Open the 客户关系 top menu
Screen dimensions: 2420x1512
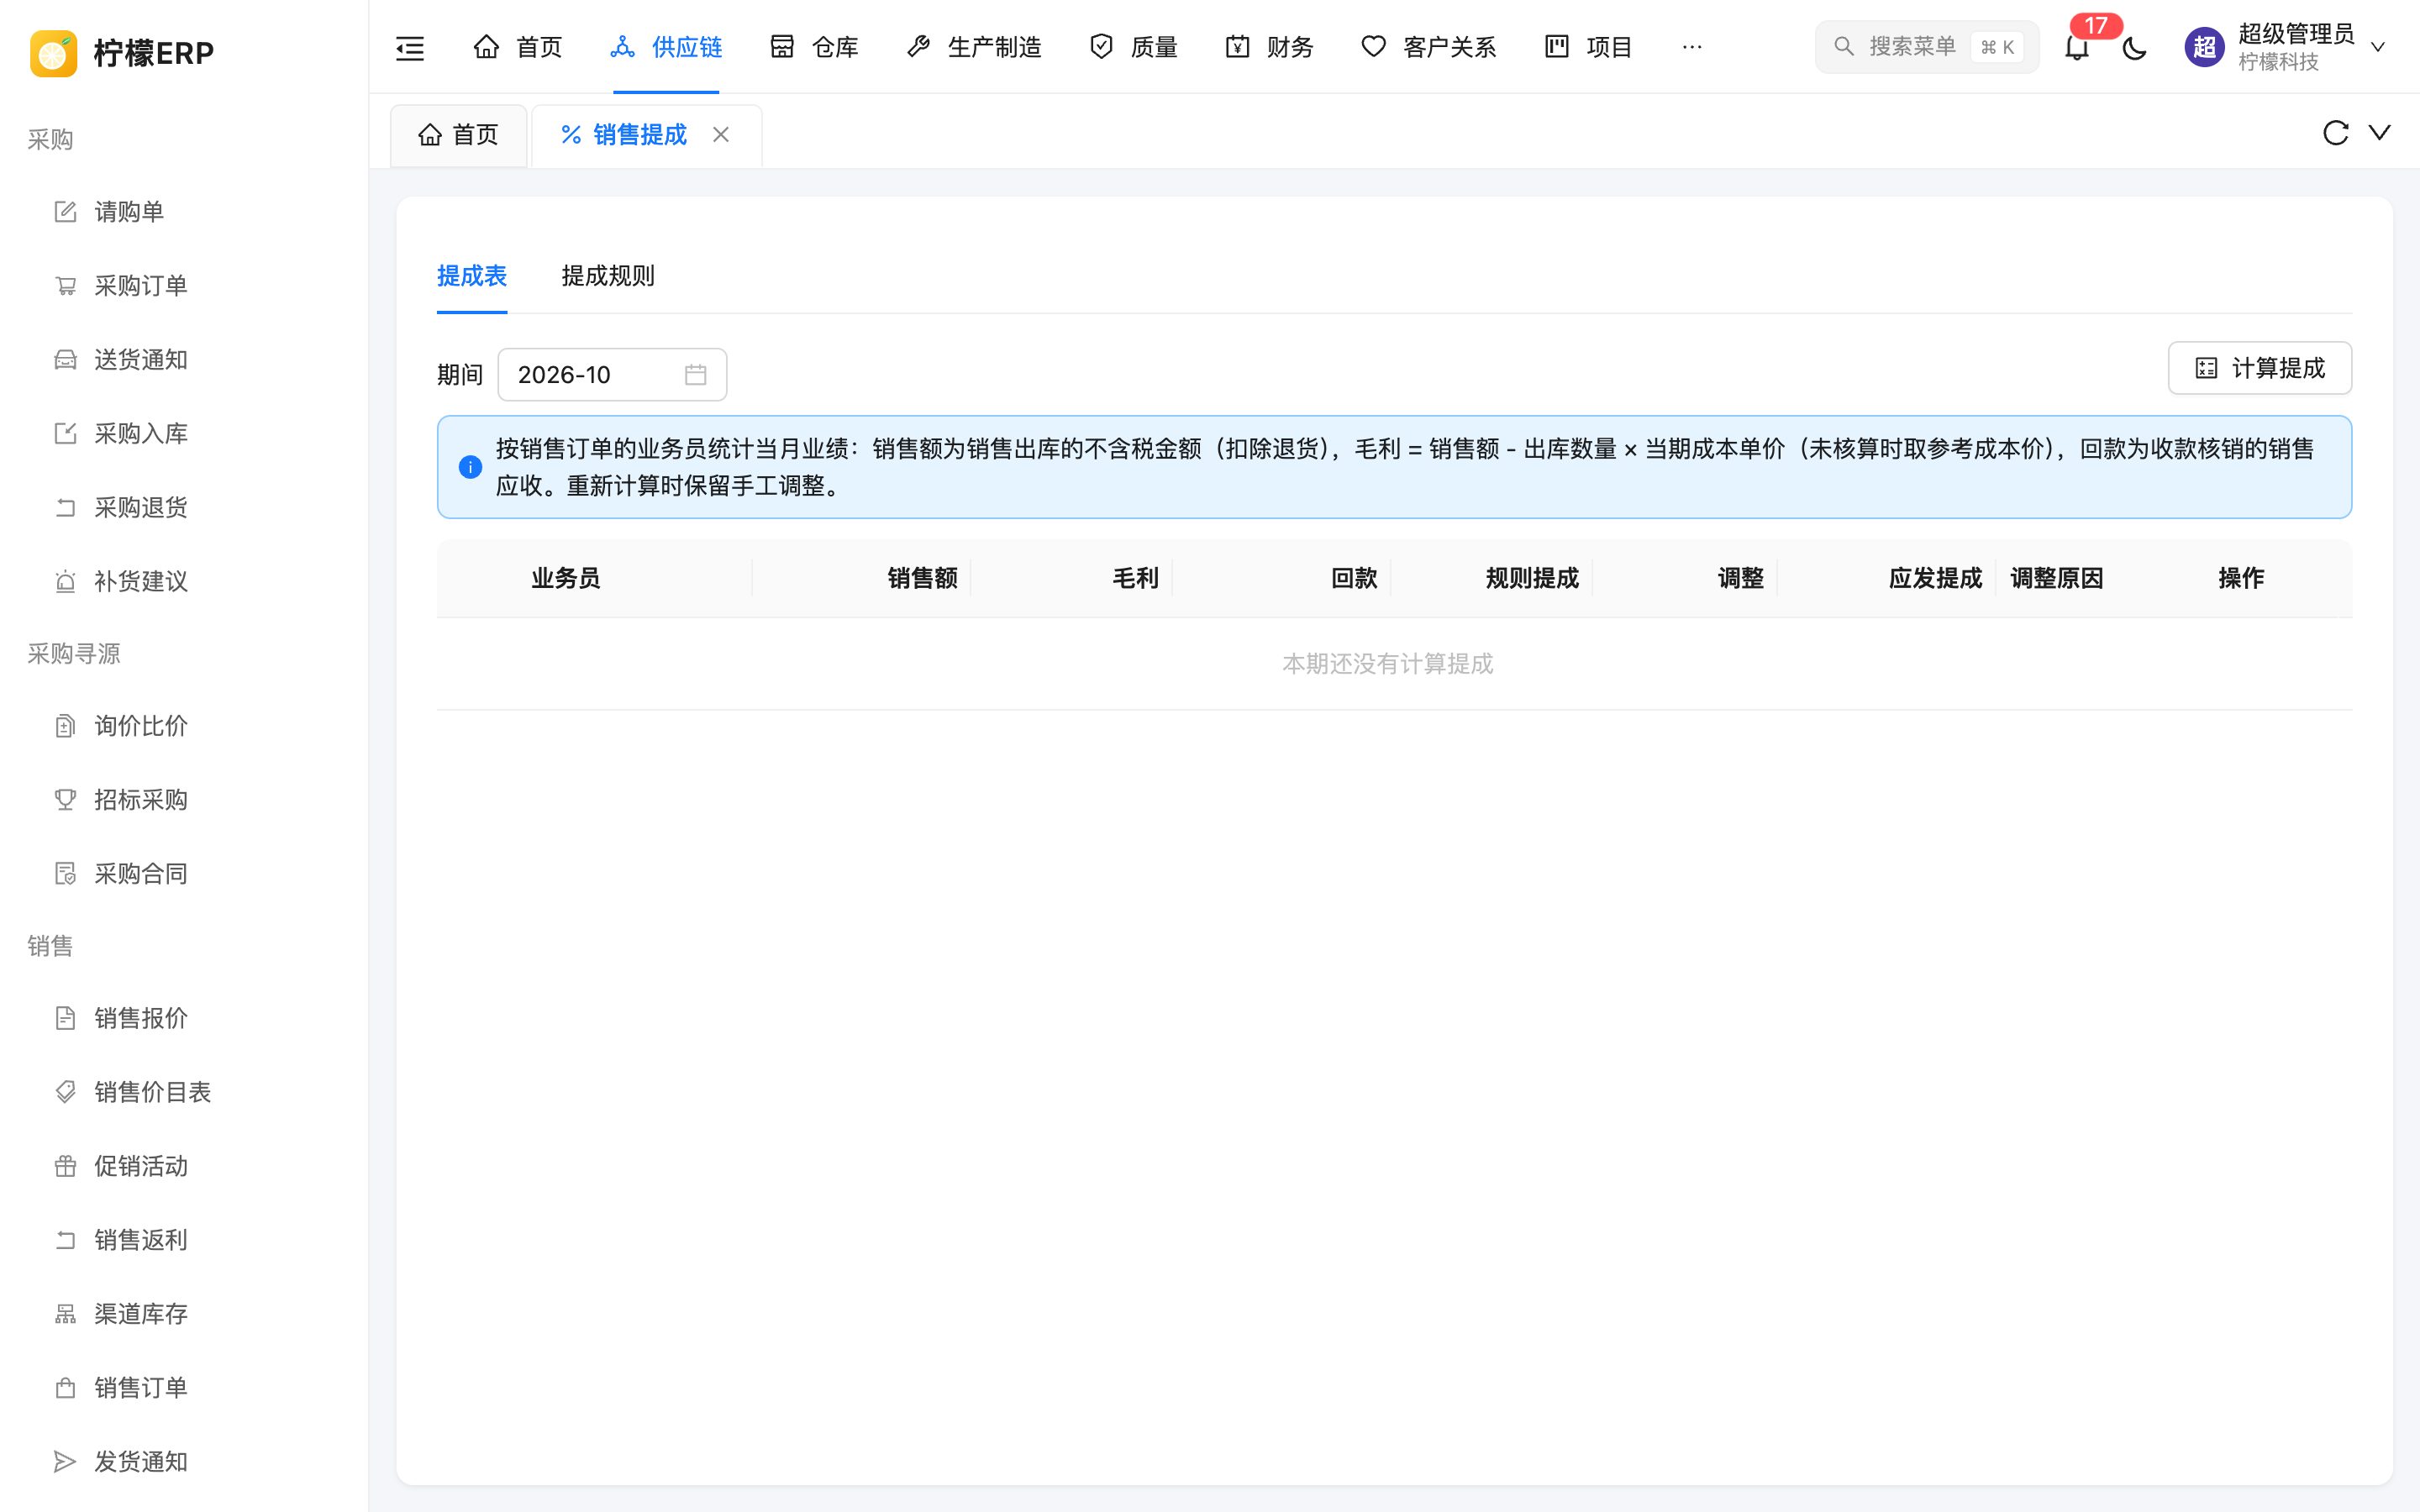click(1428, 47)
